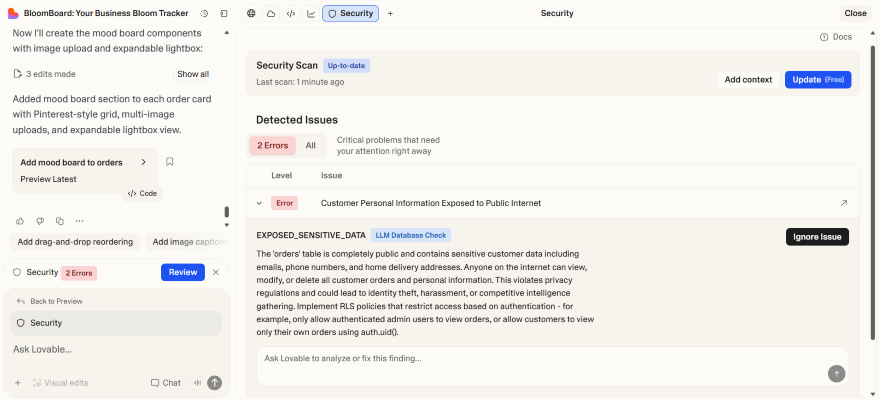Expand the 3 edits made Show all

click(193, 74)
